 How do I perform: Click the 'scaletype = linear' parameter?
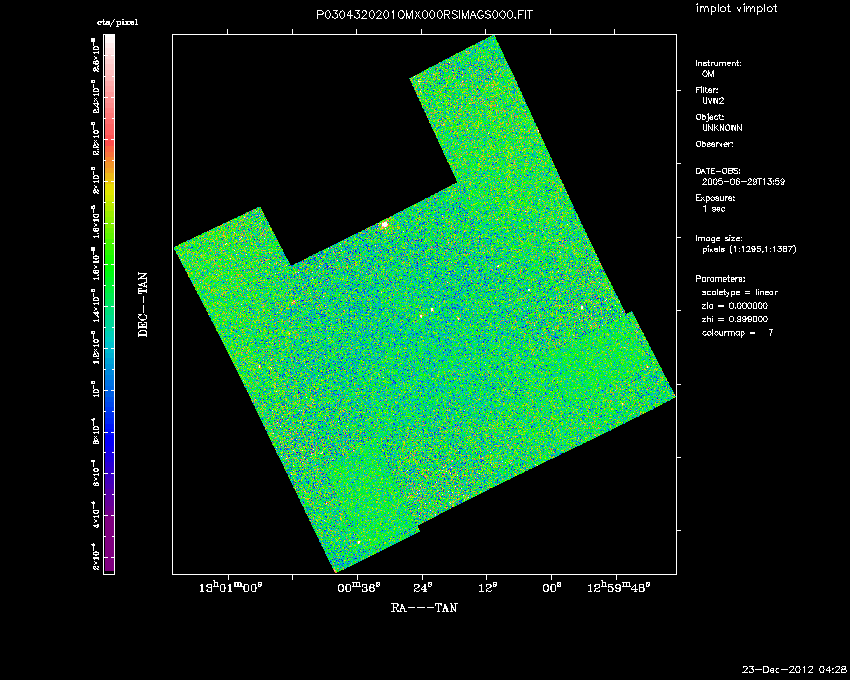(740, 292)
